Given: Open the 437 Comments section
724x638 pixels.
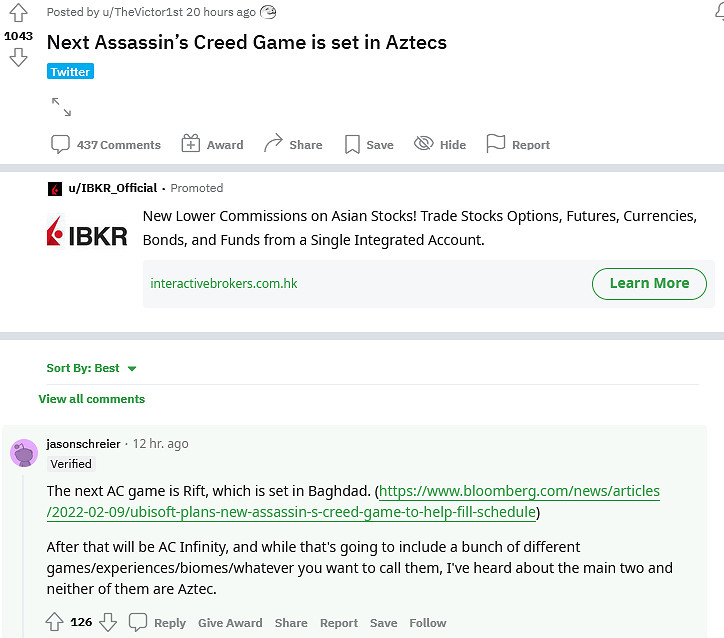Looking at the screenshot, I should (106, 145).
